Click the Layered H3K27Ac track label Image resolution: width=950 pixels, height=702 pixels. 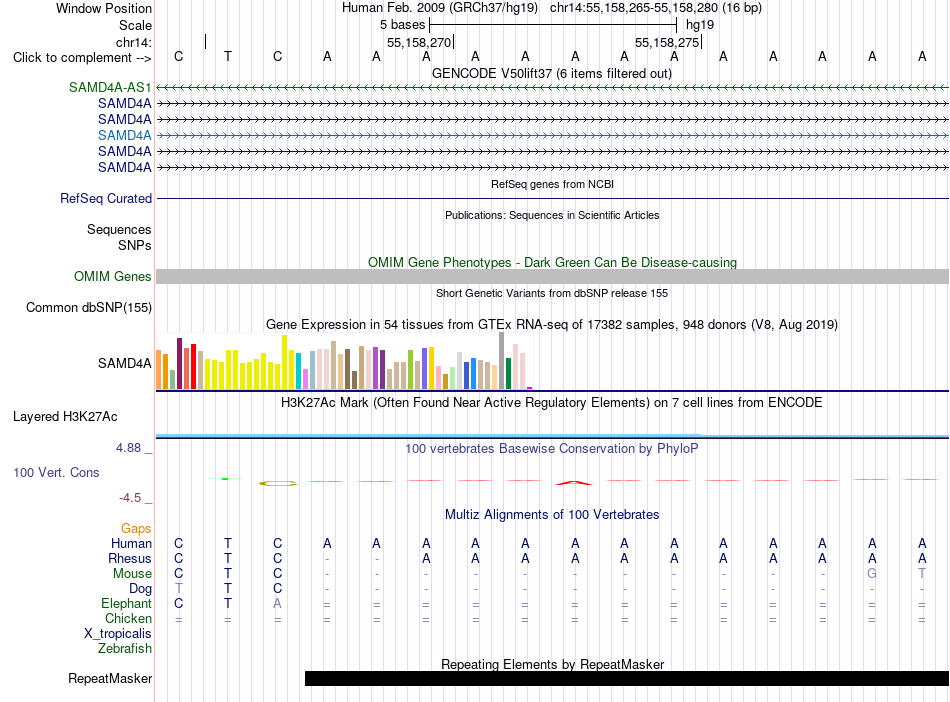[x=65, y=416]
